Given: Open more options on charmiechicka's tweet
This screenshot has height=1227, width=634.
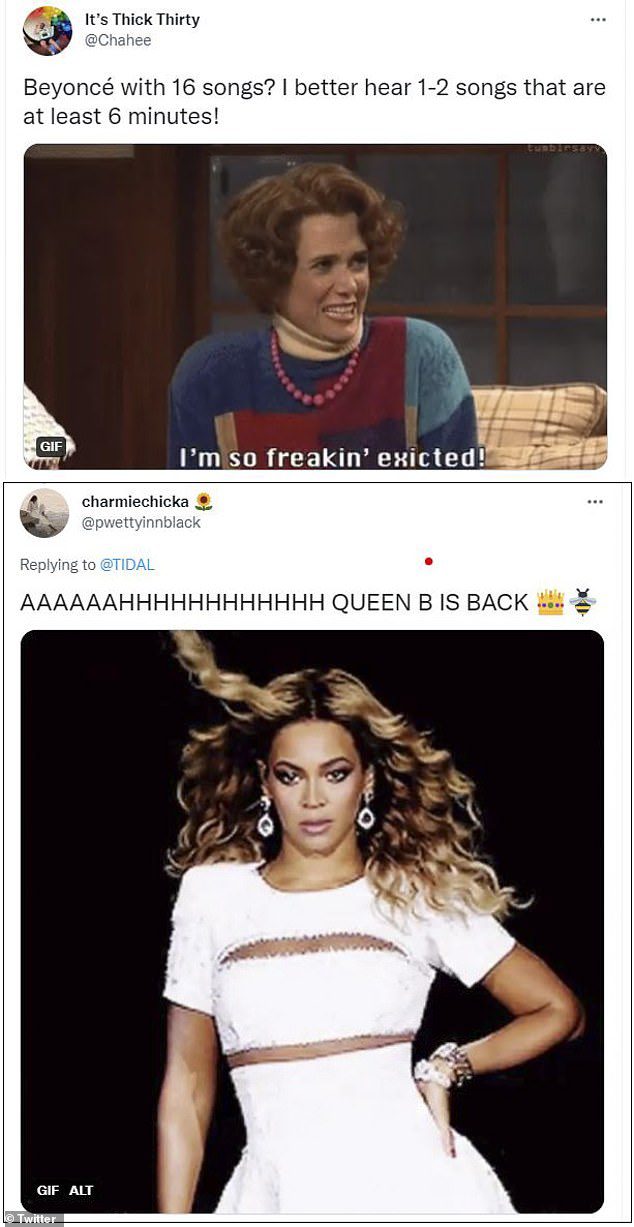Looking at the screenshot, I should pos(595,502).
